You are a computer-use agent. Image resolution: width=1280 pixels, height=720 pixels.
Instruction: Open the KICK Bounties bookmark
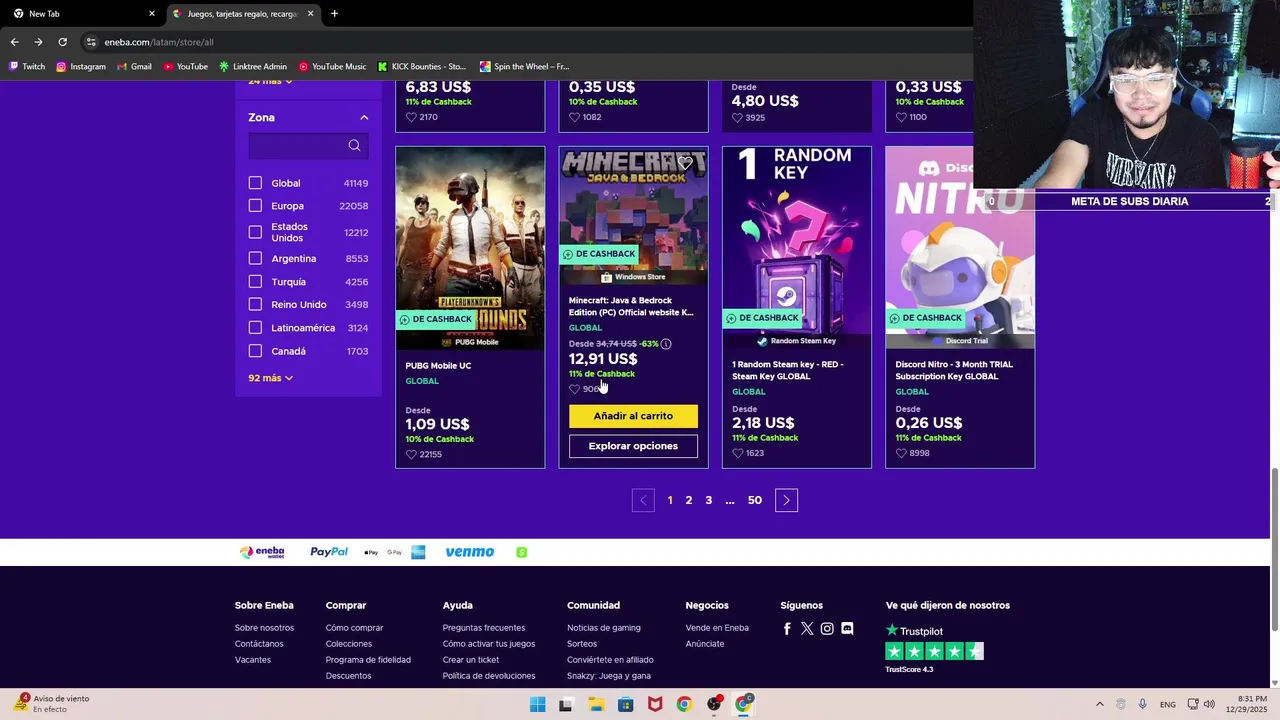point(421,67)
